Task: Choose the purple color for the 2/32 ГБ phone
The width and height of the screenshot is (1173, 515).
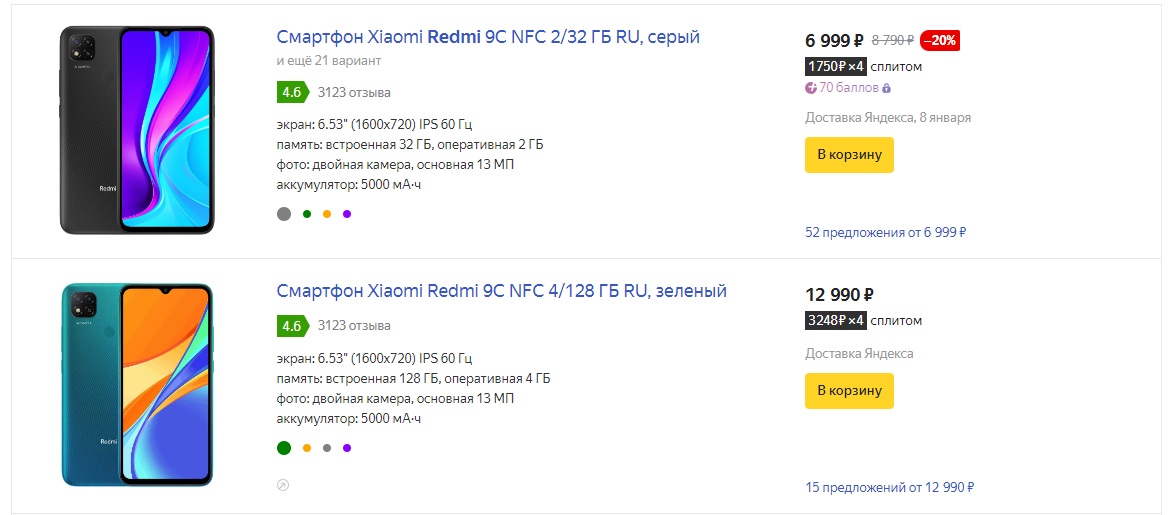Action: pyautogui.click(x=347, y=213)
